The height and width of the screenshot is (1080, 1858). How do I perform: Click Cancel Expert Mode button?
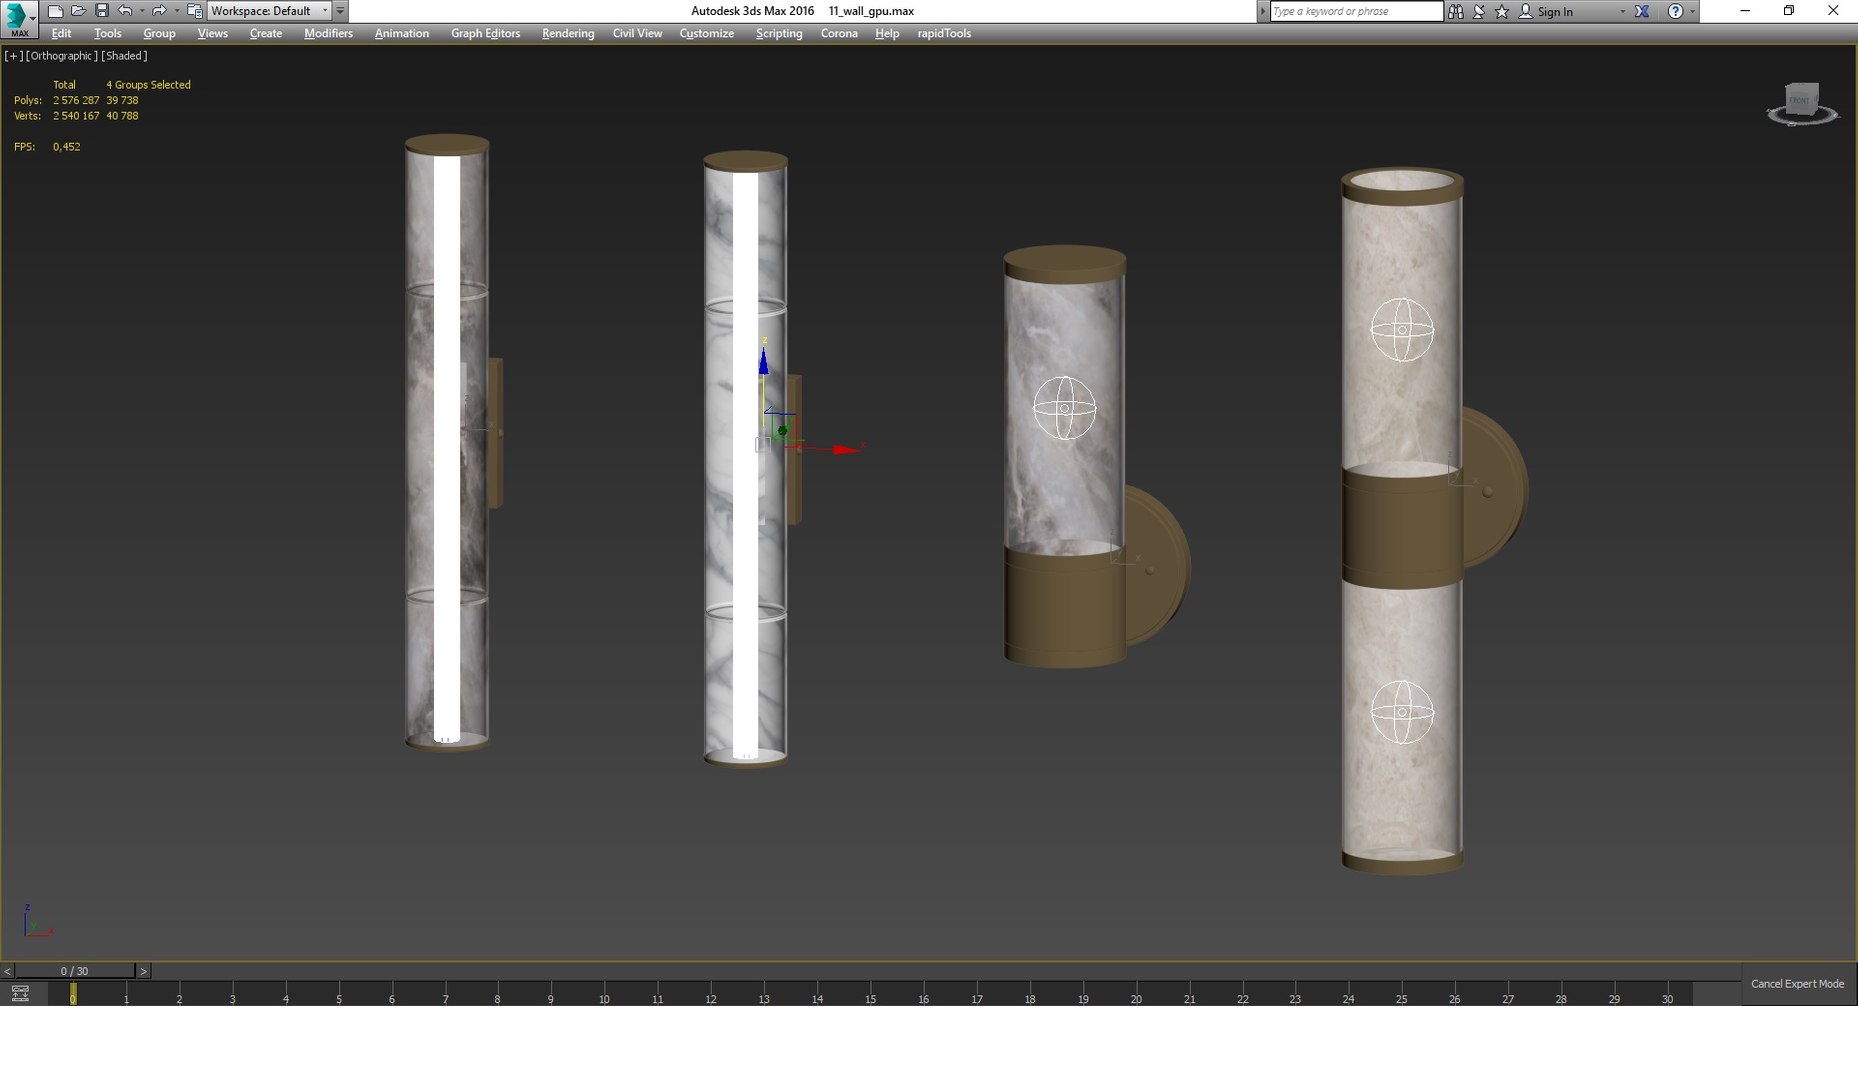tap(1797, 984)
